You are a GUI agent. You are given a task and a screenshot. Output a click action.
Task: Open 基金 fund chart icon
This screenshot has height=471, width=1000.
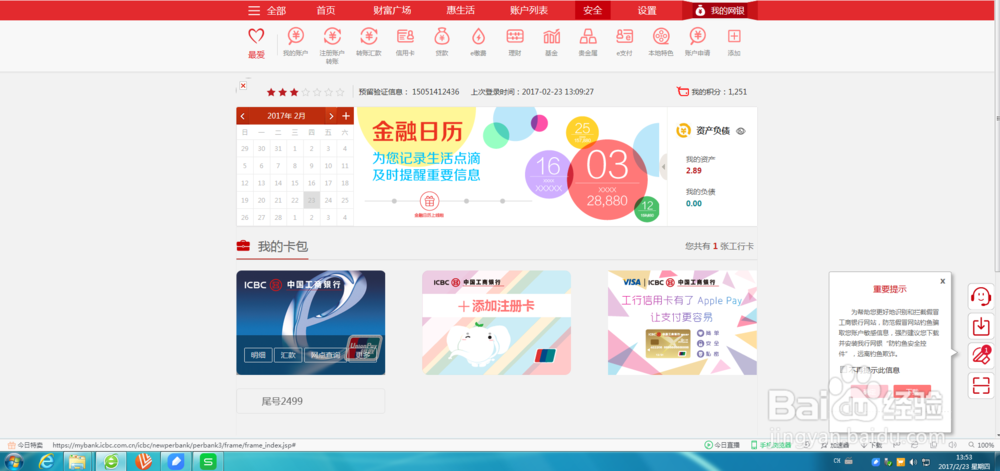click(552, 36)
